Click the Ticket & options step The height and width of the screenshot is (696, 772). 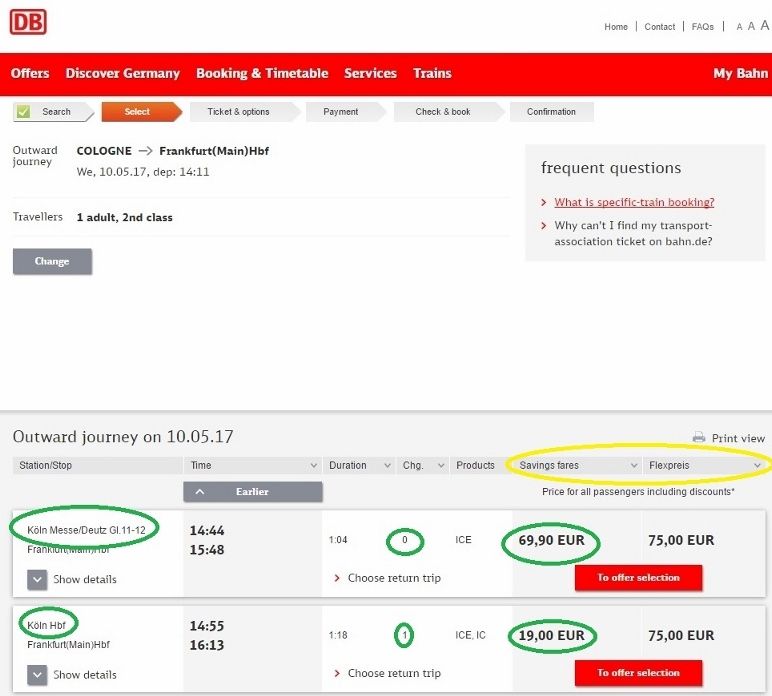(244, 112)
